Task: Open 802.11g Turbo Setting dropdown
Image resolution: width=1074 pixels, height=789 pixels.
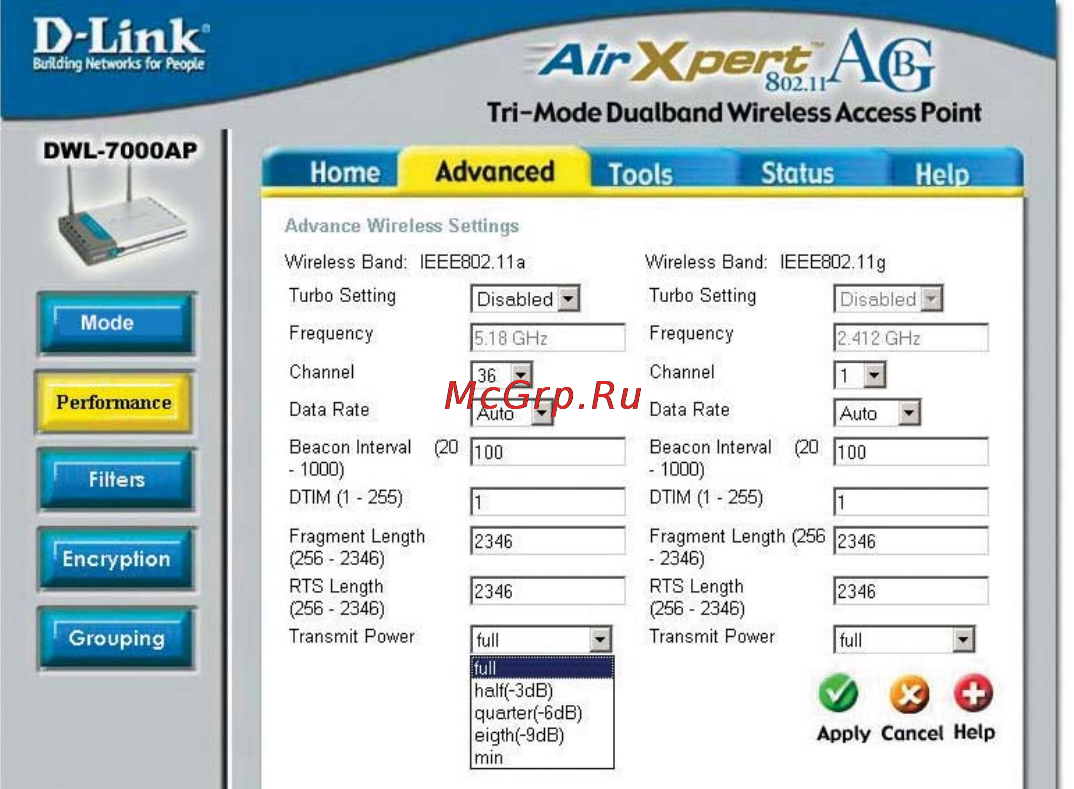Action: point(888,299)
